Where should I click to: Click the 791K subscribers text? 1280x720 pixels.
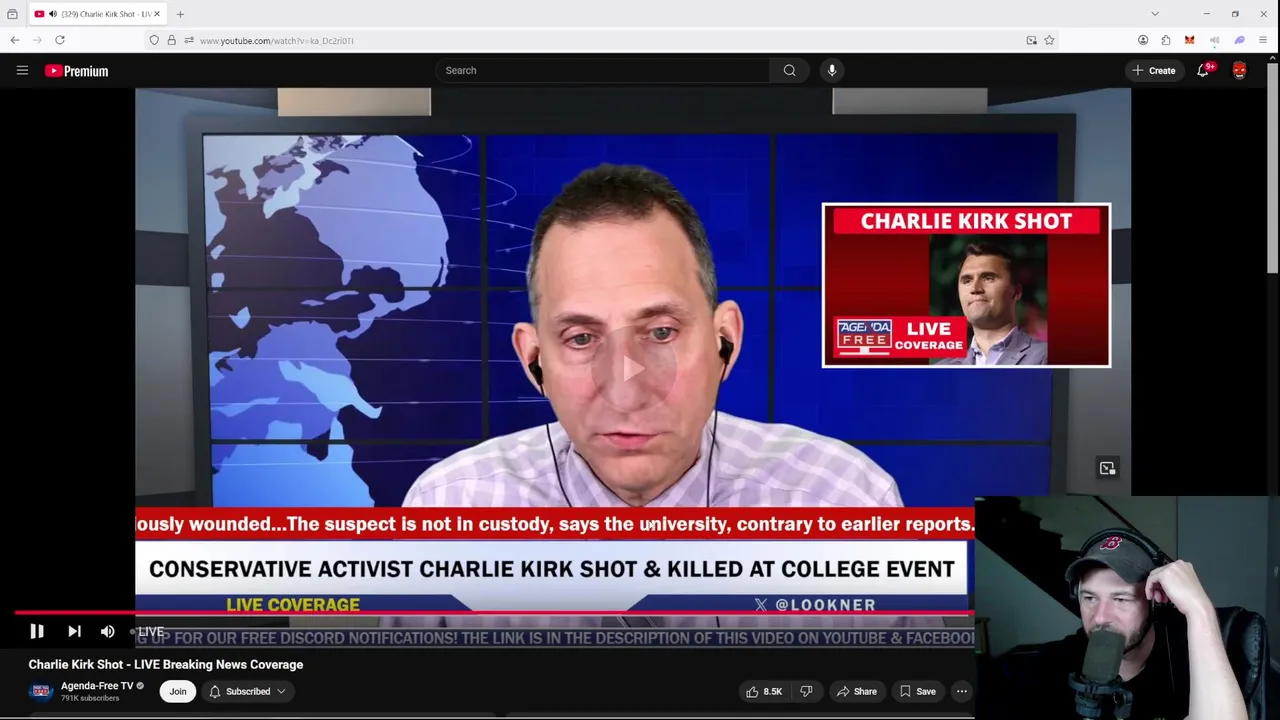coord(90,698)
